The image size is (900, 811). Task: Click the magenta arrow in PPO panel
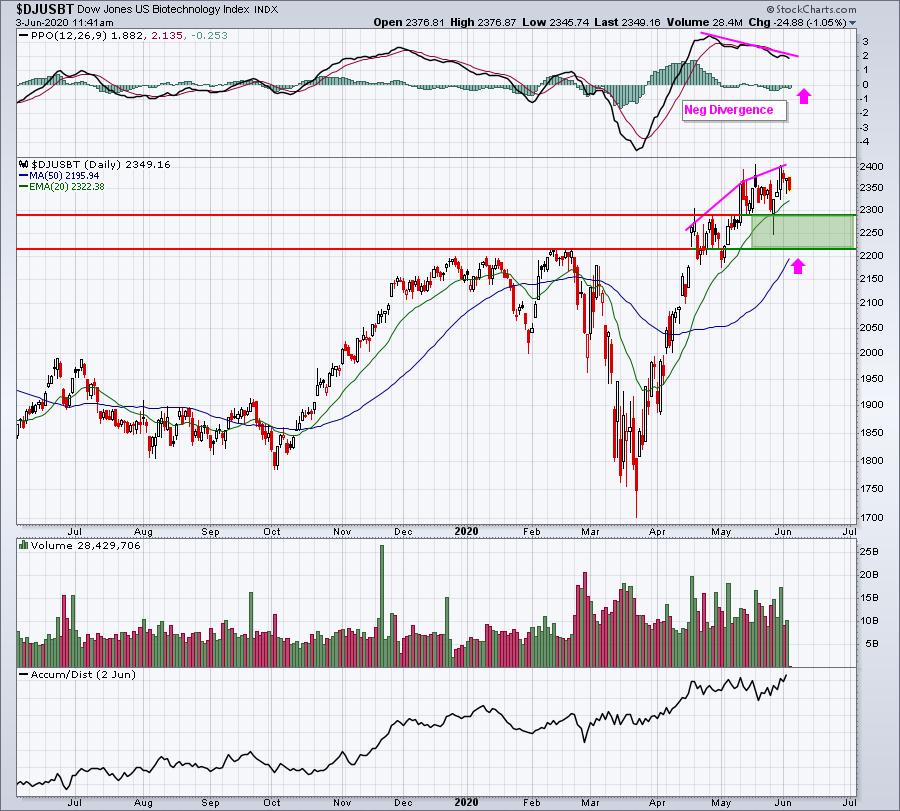click(804, 96)
